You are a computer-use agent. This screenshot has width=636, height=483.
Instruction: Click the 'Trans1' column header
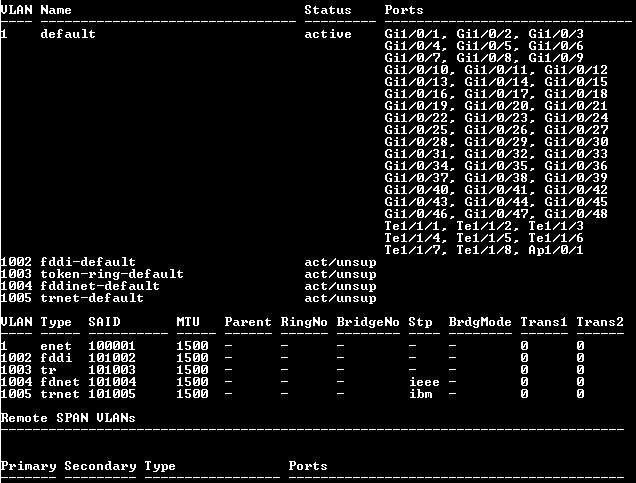pos(544,322)
